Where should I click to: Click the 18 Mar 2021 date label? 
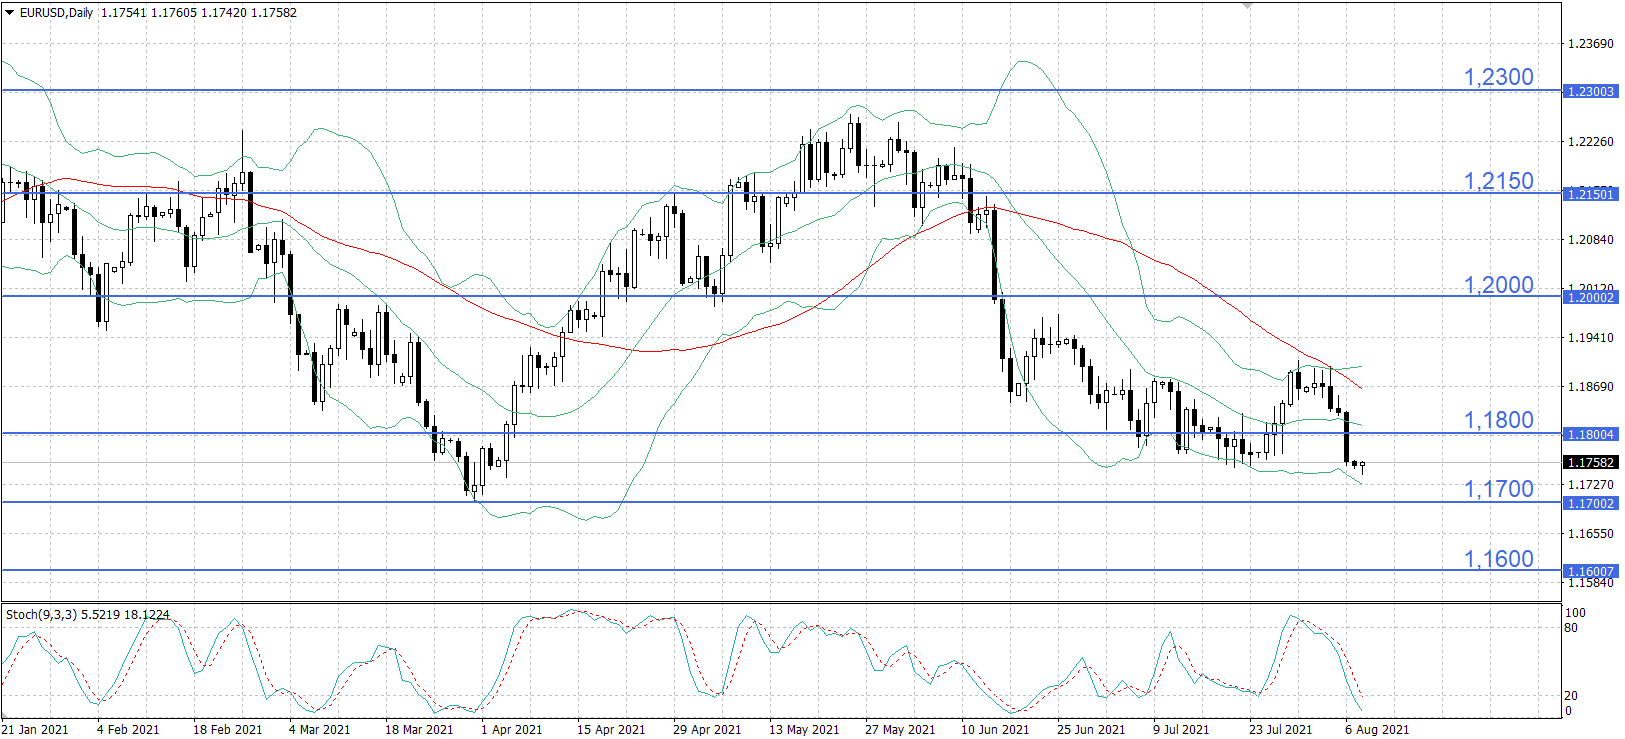tap(419, 729)
